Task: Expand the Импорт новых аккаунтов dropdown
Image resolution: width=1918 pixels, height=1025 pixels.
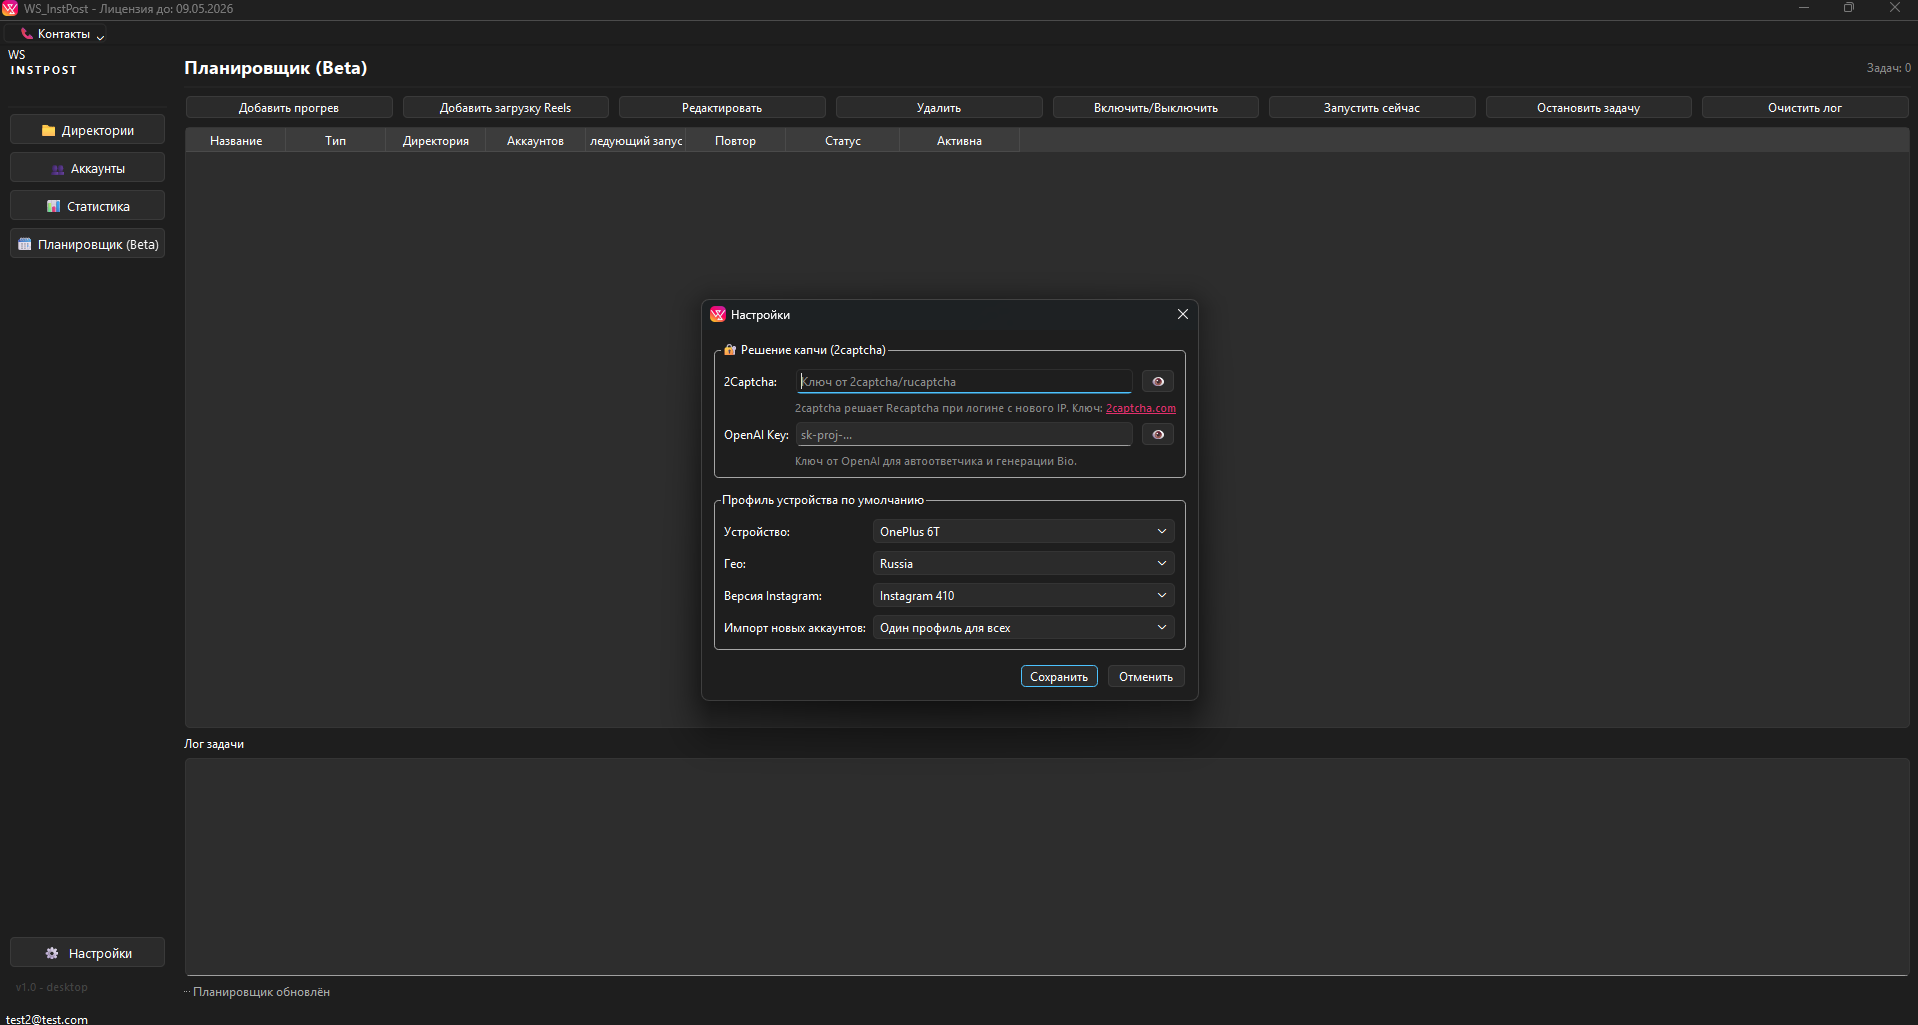Action: click(1022, 628)
